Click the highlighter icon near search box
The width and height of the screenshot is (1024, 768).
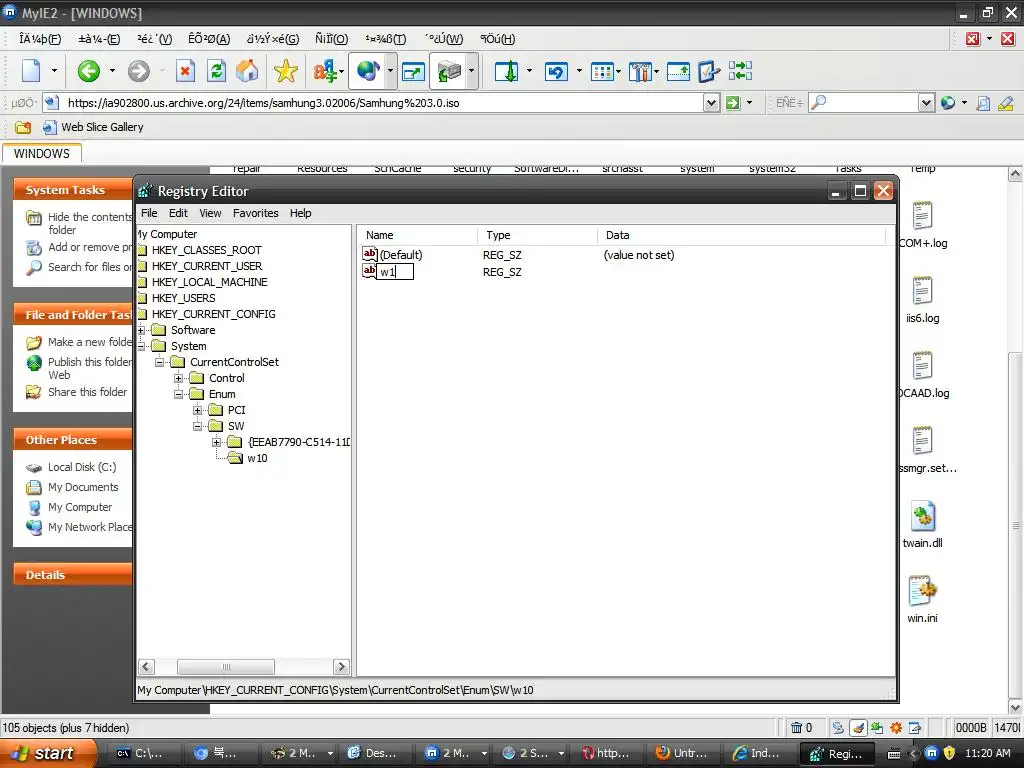1006,103
